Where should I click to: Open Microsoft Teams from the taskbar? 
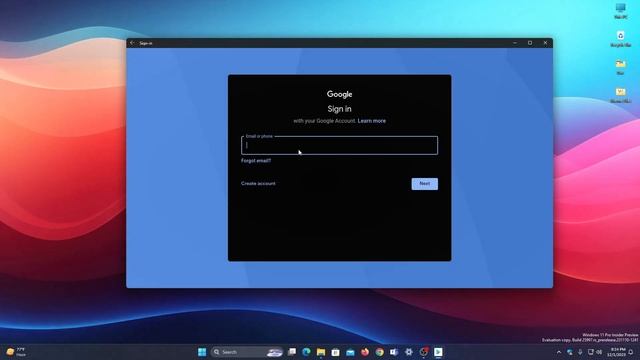(x=394, y=352)
